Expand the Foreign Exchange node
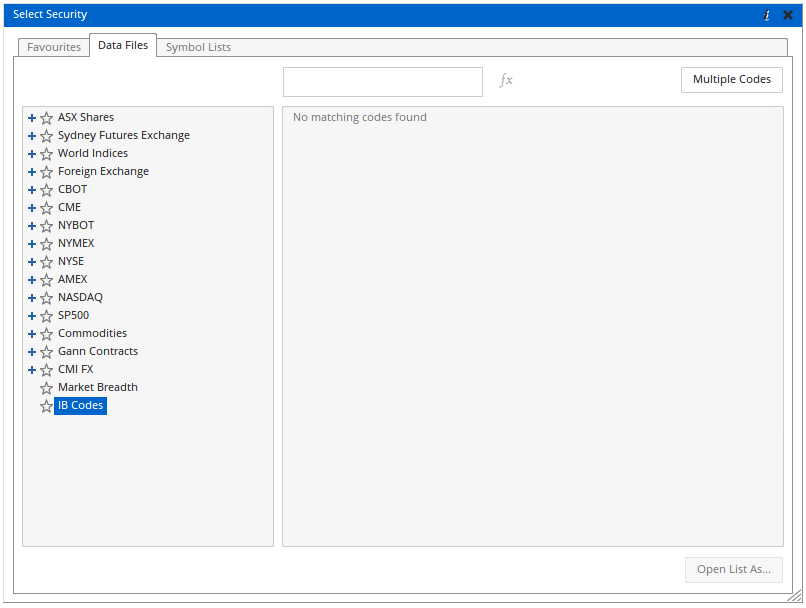The width and height of the screenshot is (806, 608). 32,172
